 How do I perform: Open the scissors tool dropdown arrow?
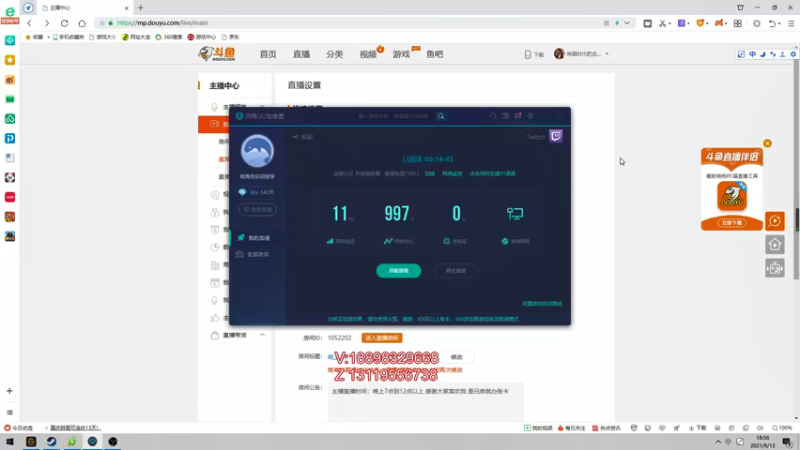click(669, 23)
